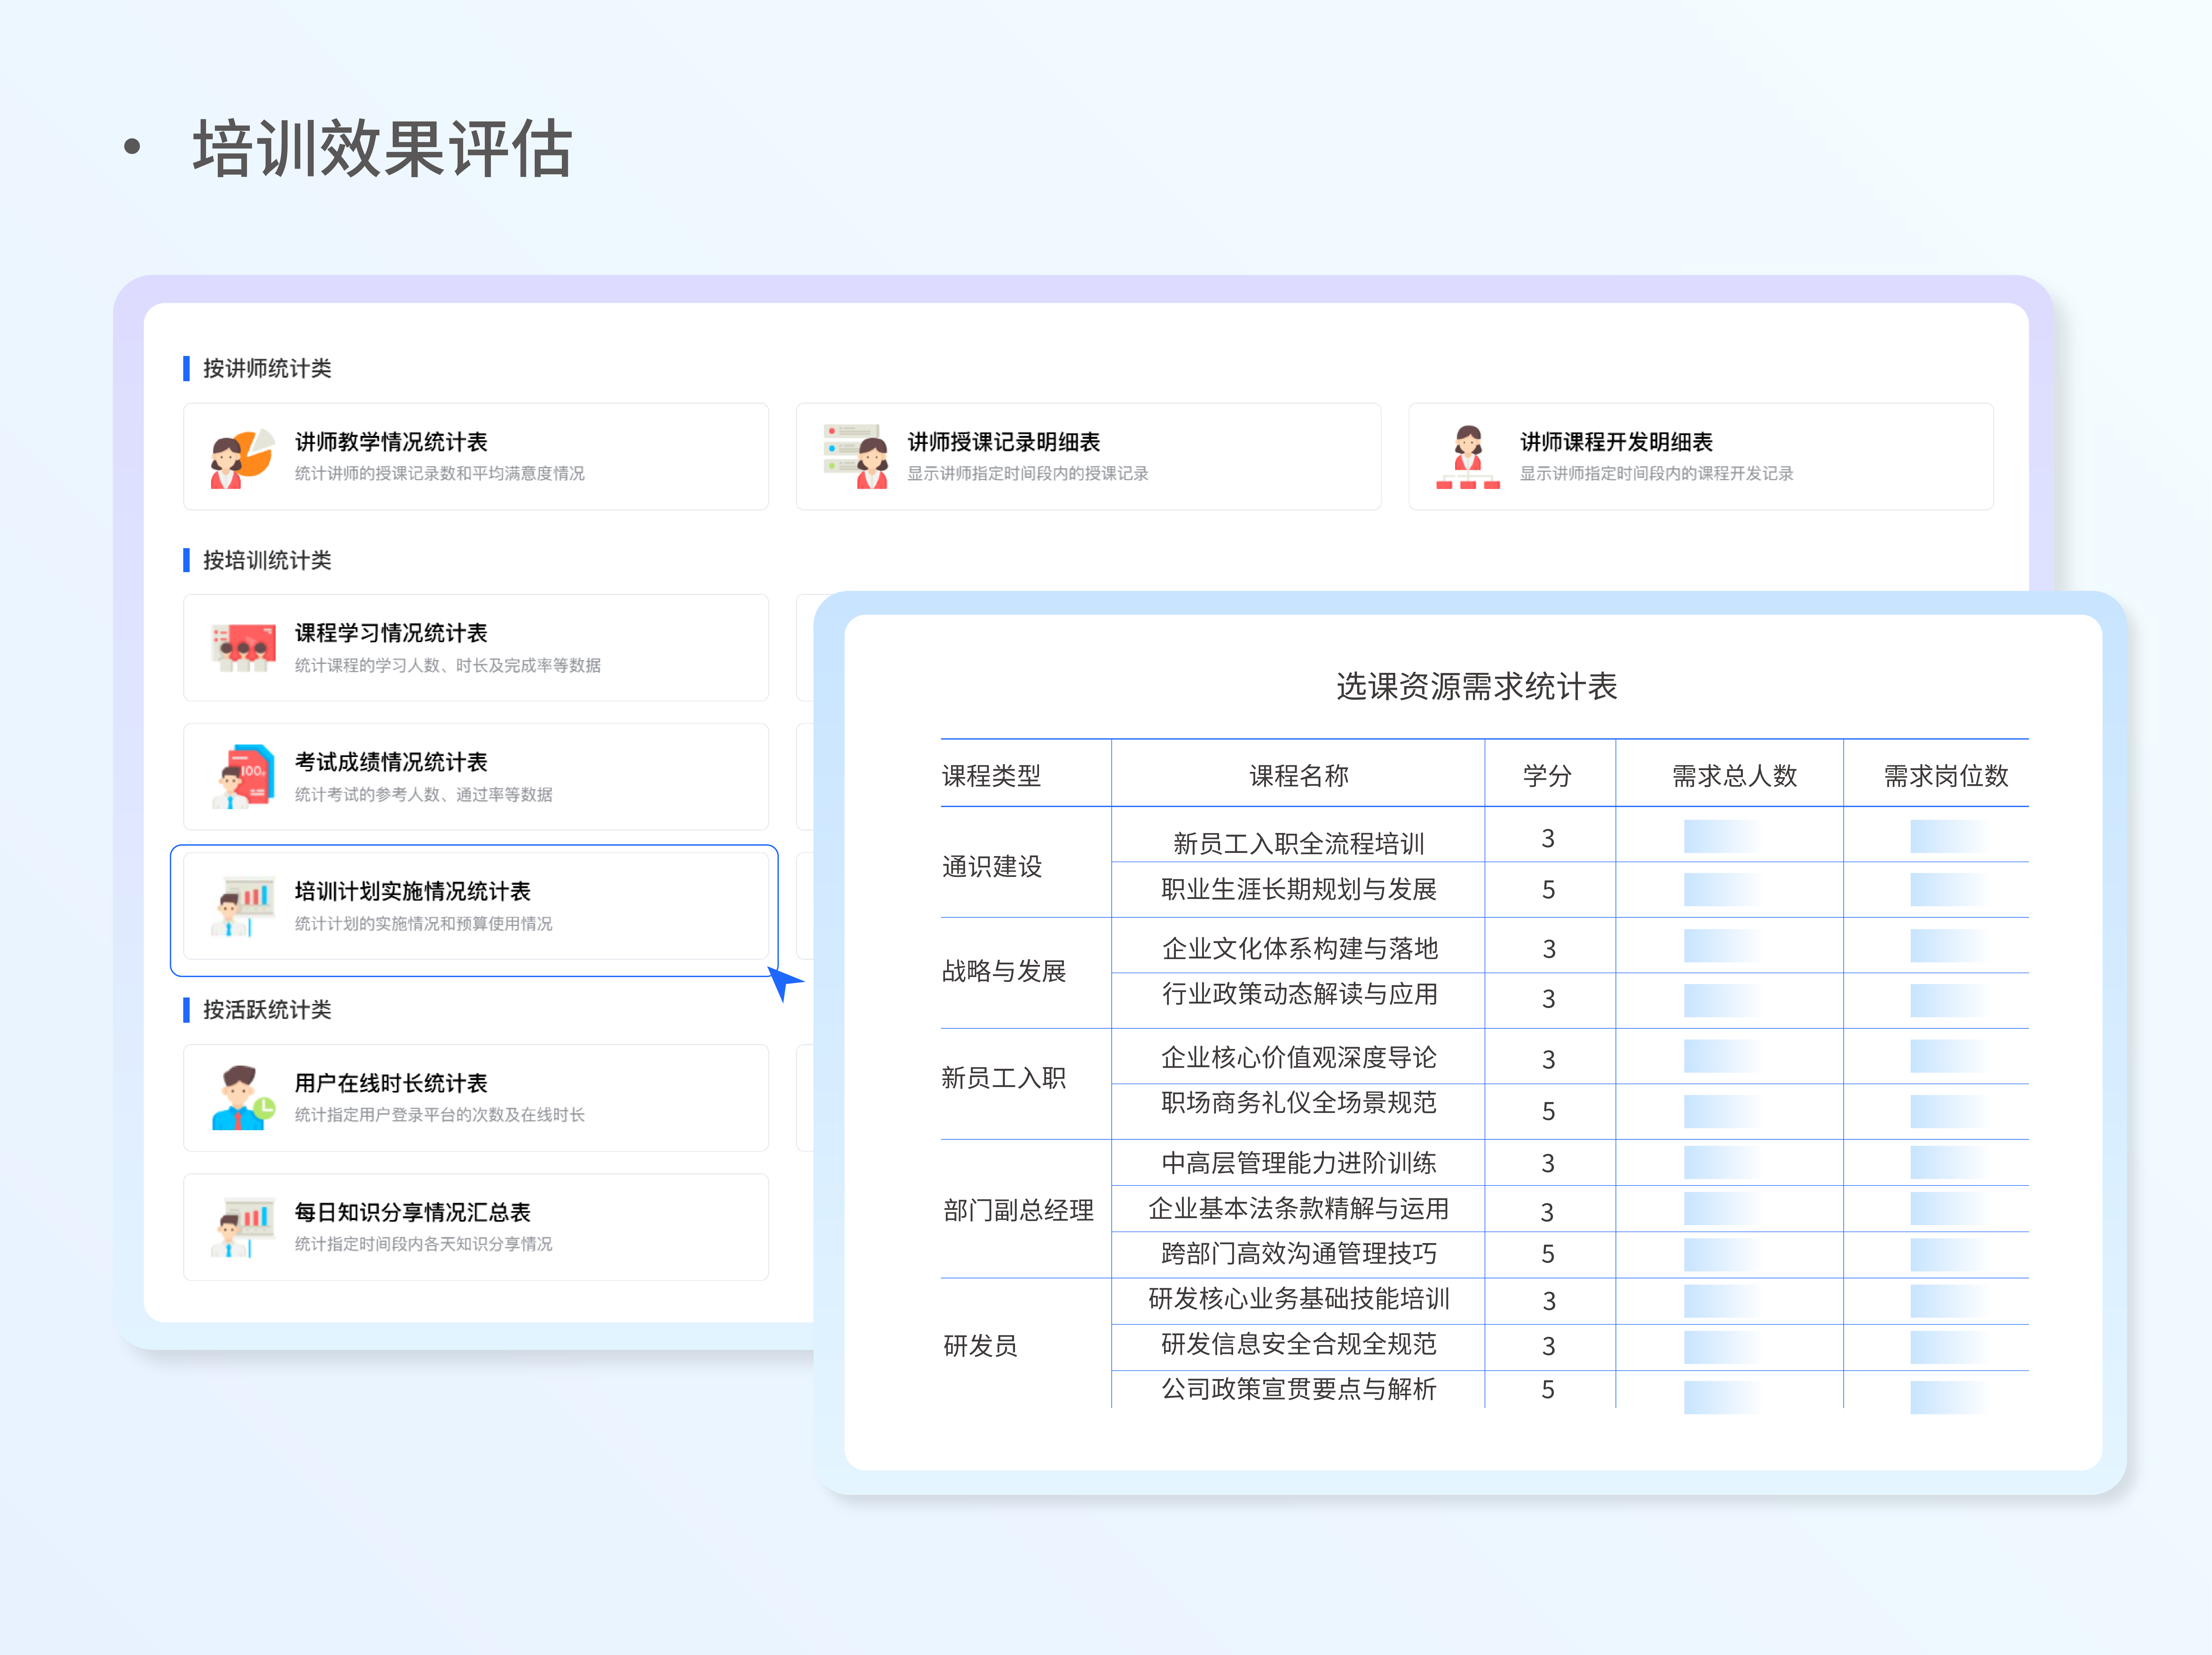Click the 培训计划实施情况统计表 bar chart icon
Image resolution: width=2212 pixels, height=1655 pixels.
243,906
